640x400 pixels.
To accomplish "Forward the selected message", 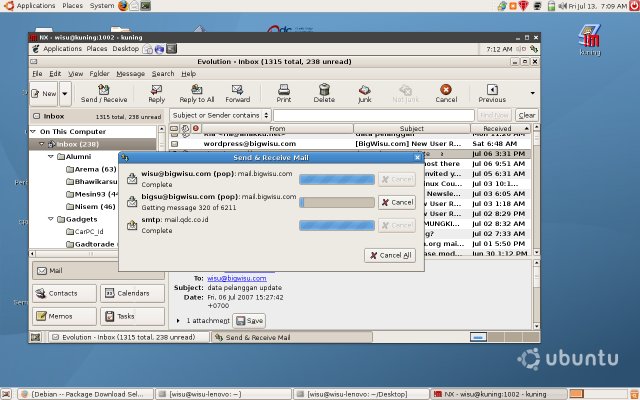I will 238,93.
